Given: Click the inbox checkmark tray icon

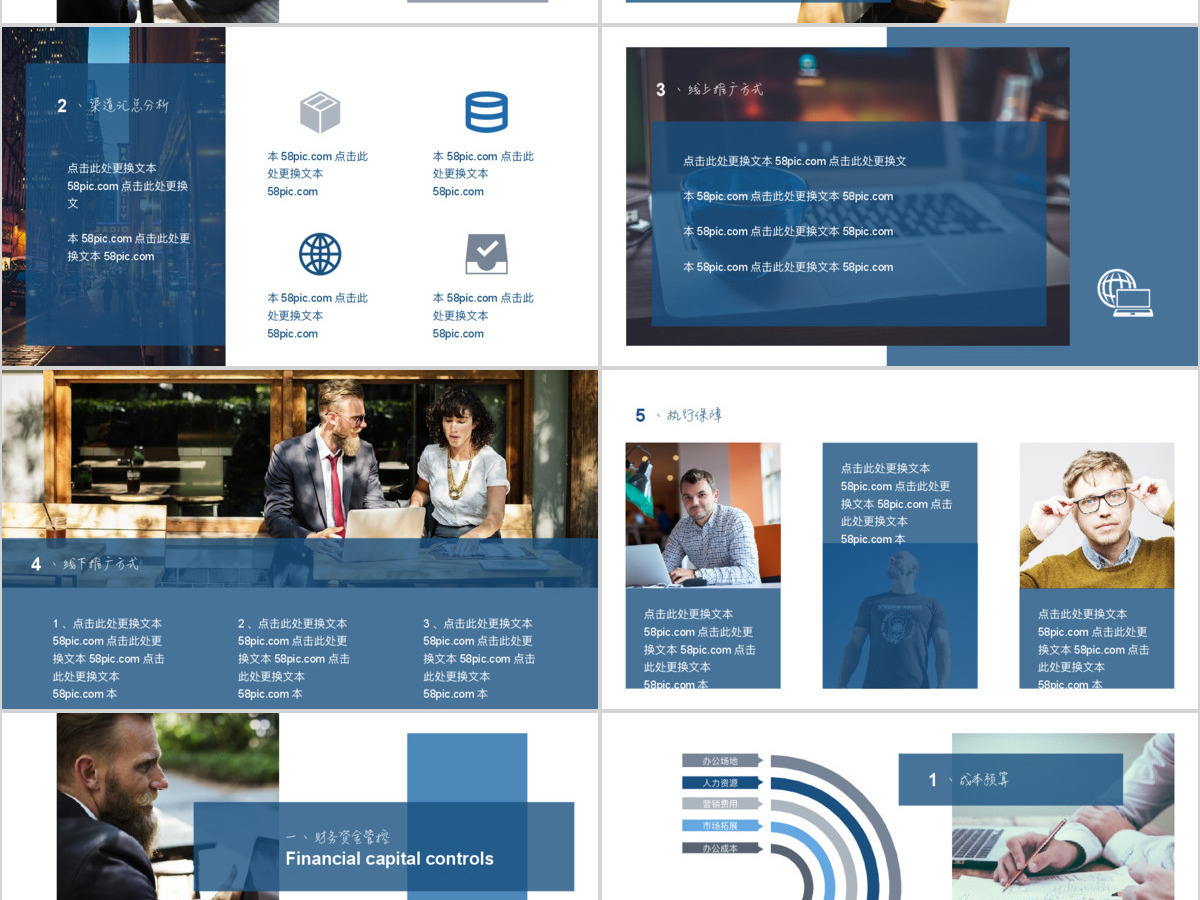Looking at the screenshot, I should point(486,254).
